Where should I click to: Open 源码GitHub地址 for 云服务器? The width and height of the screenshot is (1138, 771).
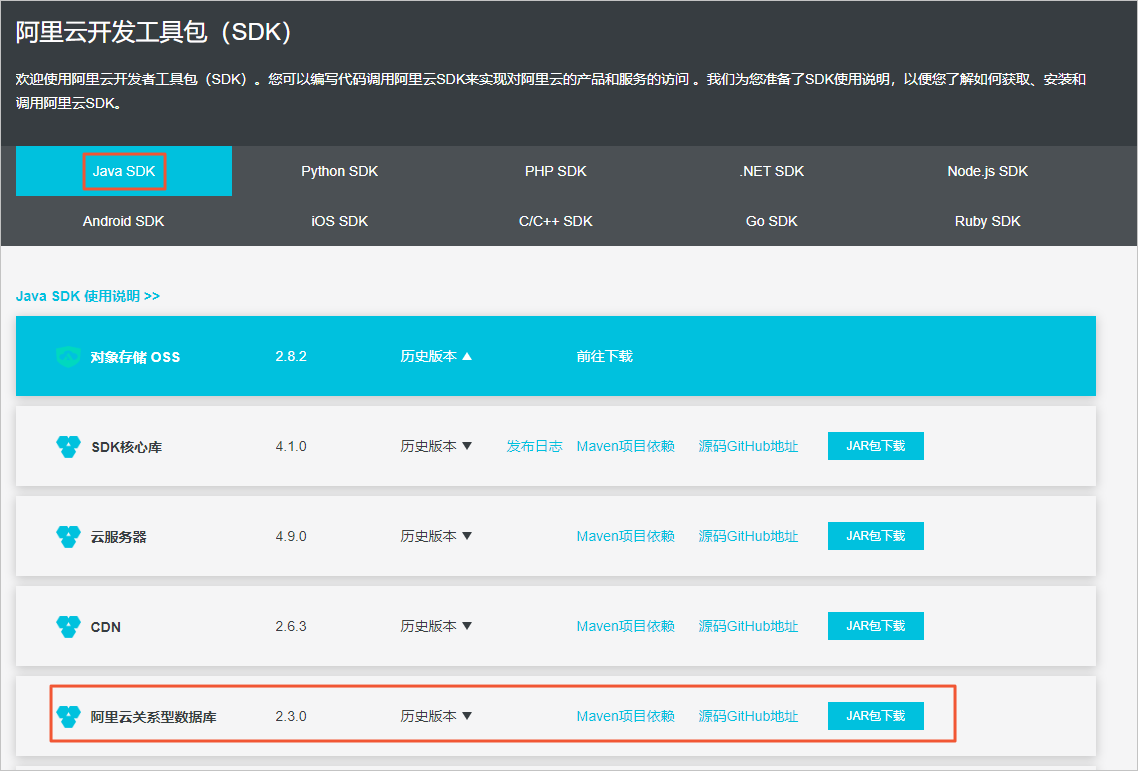pos(748,537)
